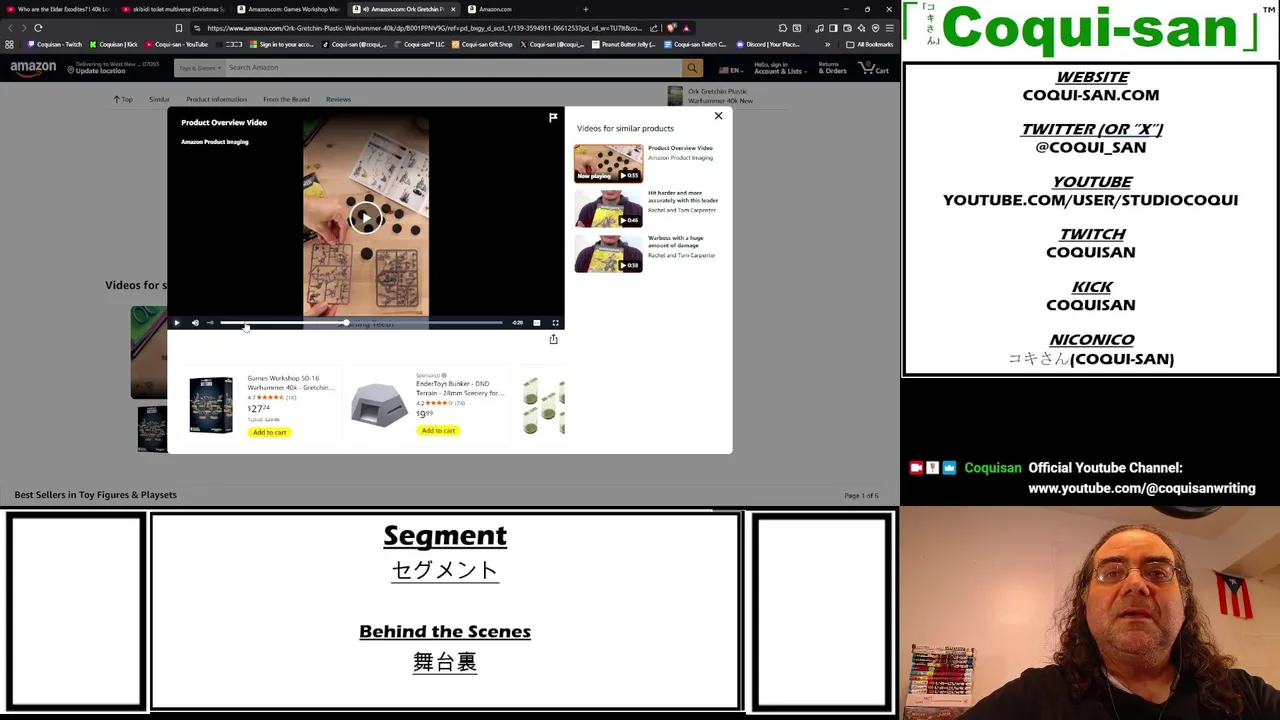Play the video using the bottom-bar play button
1280x720 pixels.
tap(177, 323)
